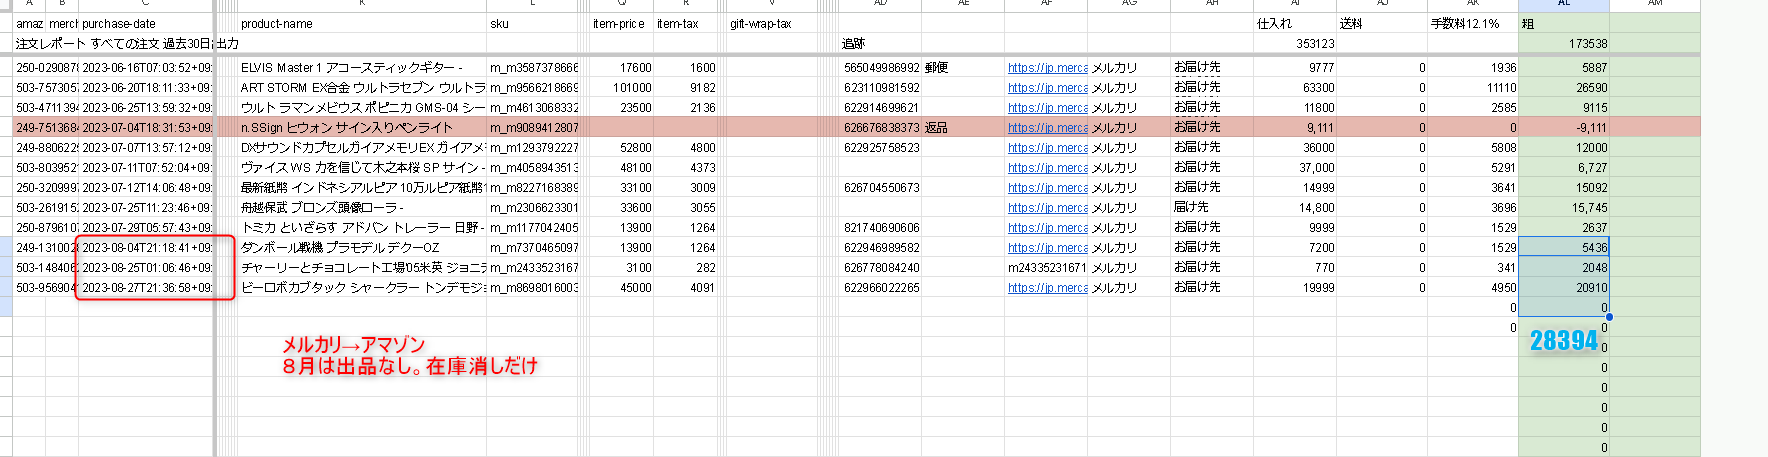This screenshot has height=457, width=1768.
Task: Select the purchase date 2023-08-04T21:18:41 cell
Action: point(146,248)
